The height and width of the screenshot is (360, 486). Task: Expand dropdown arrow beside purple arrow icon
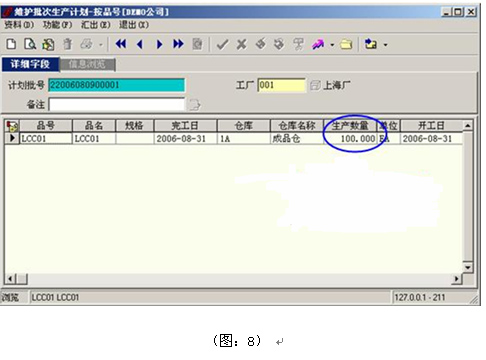click(x=332, y=45)
